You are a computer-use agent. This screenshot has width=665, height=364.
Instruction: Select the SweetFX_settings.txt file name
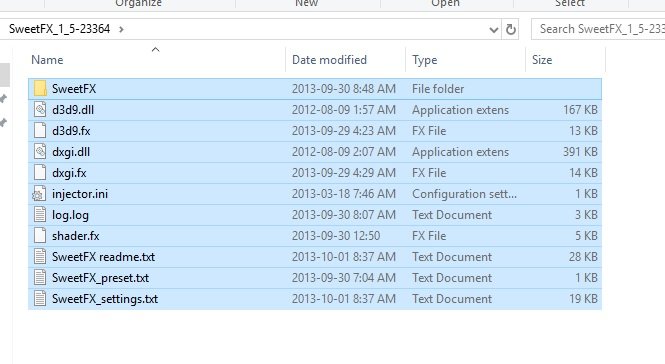[105, 299]
